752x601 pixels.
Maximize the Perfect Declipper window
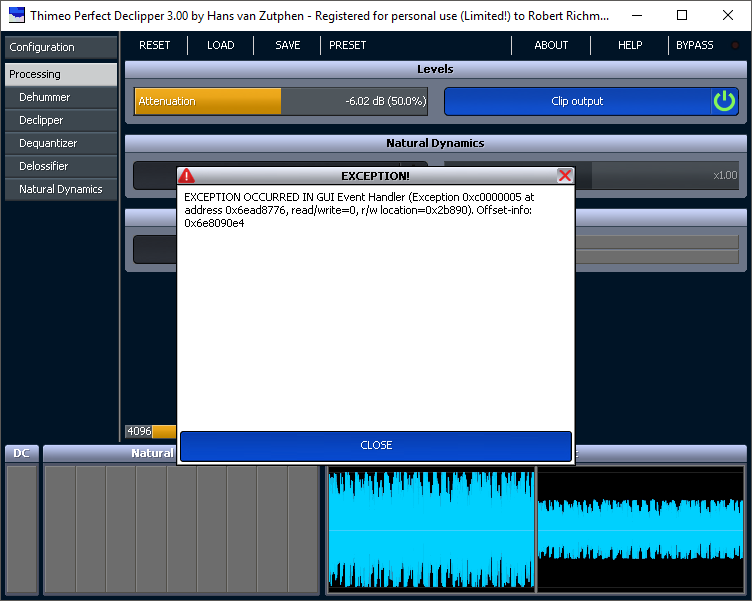[682, 15]
